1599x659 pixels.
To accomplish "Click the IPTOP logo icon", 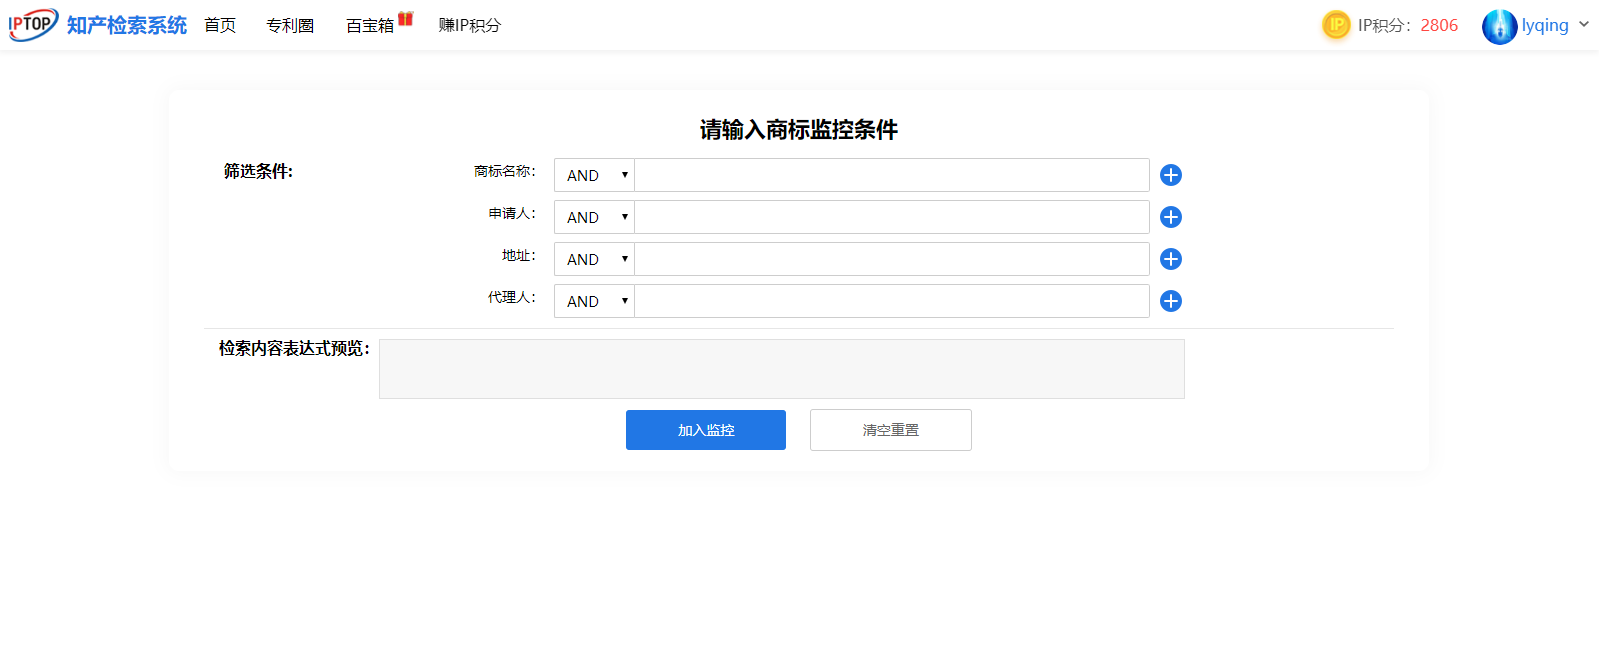I will pos(33,25).
